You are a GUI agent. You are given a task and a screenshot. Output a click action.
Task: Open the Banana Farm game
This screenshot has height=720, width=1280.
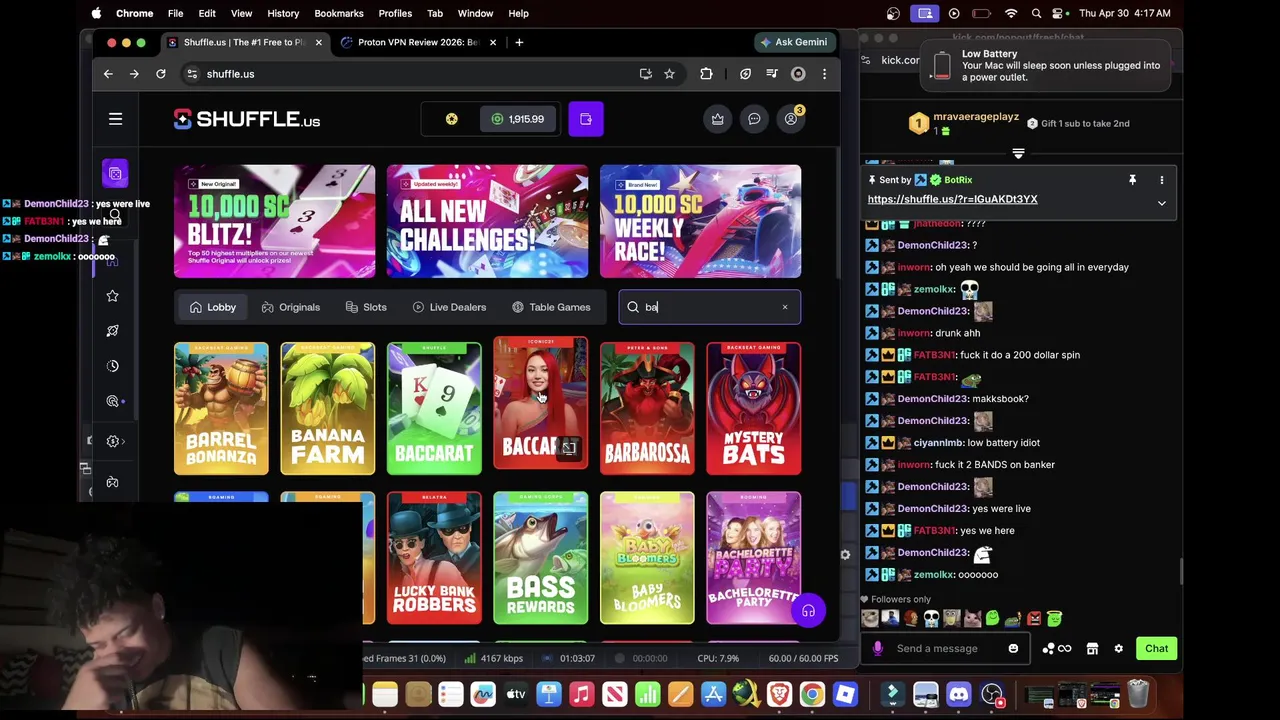(x=328, y=408)
